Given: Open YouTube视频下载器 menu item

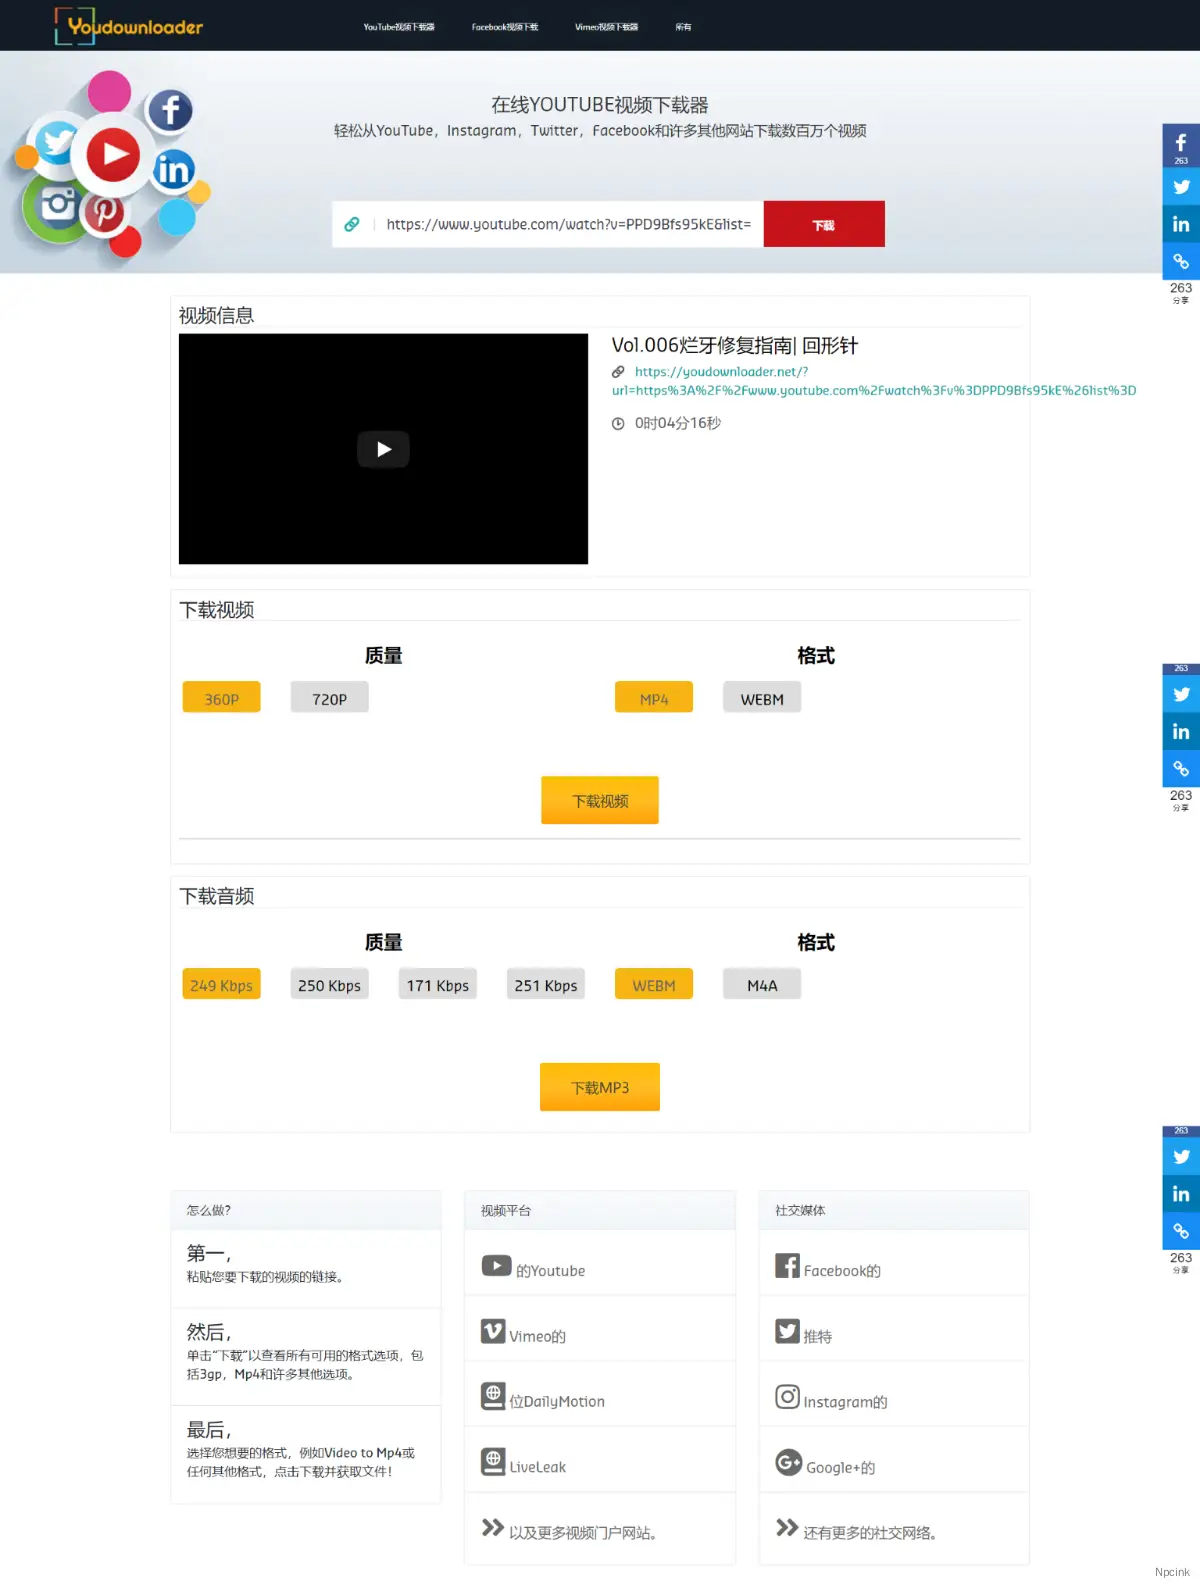Looking at the screenshot, I should (398, 27).
